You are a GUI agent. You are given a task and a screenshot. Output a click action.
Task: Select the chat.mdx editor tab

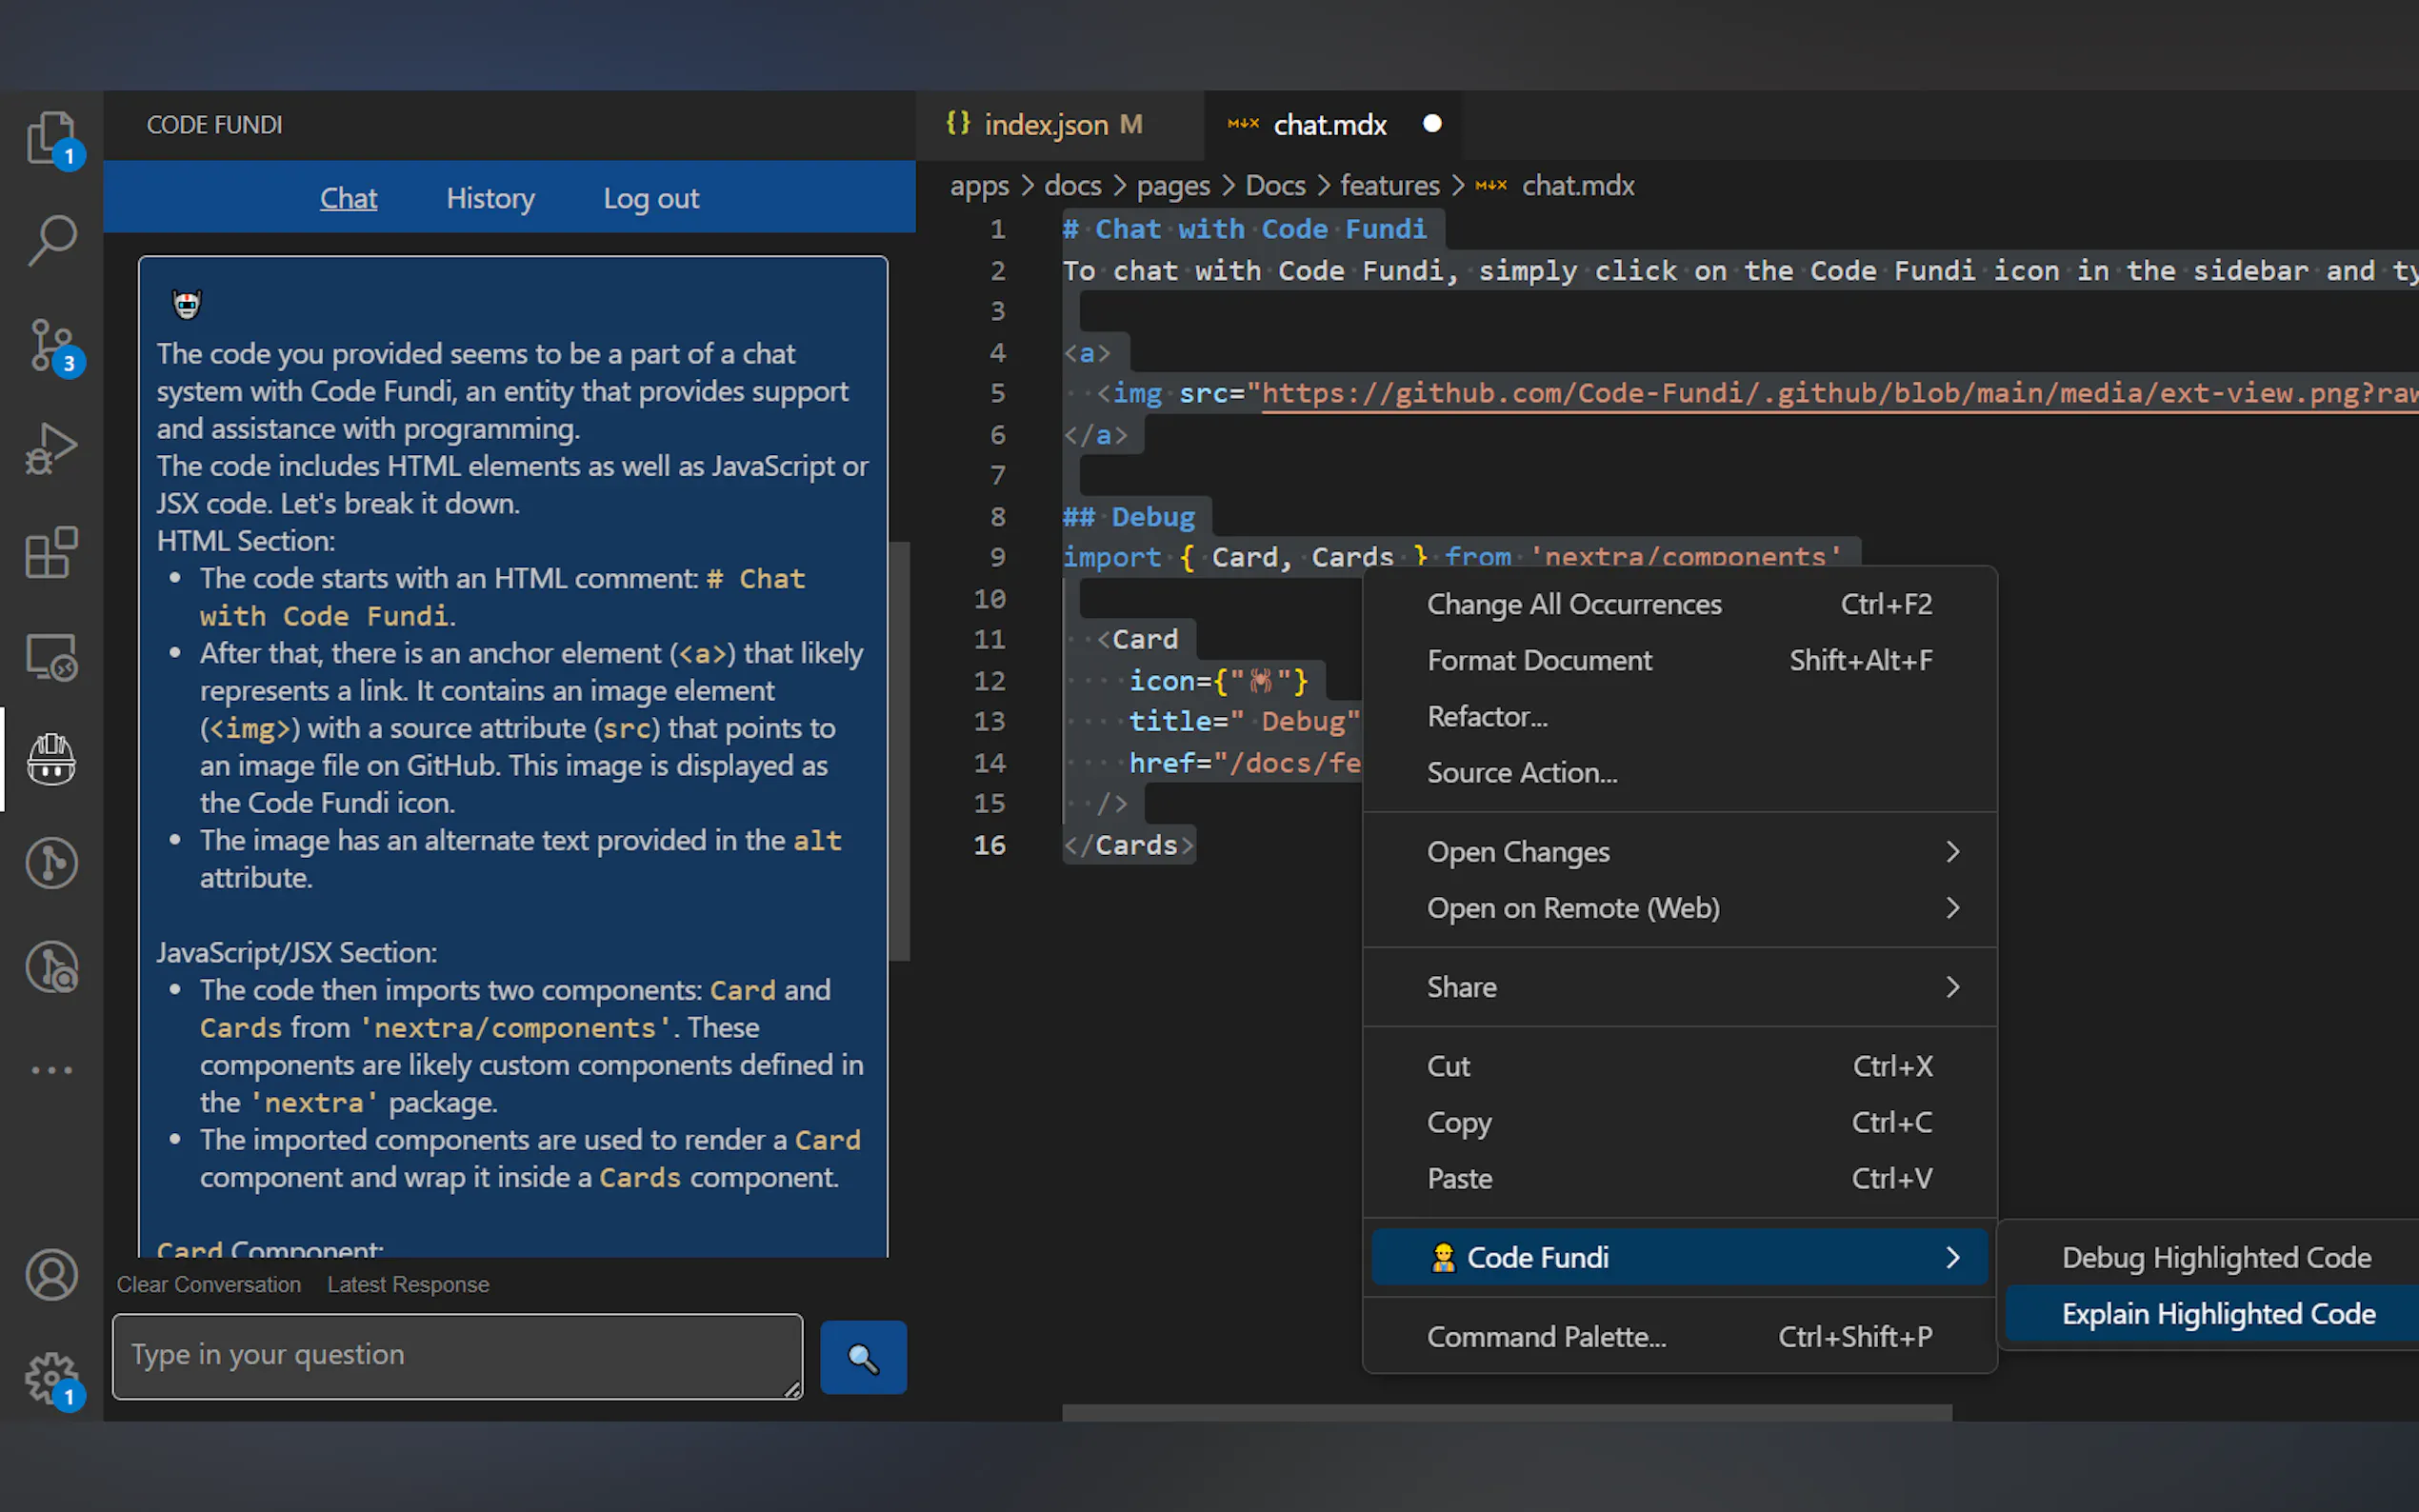(1332, 124)
